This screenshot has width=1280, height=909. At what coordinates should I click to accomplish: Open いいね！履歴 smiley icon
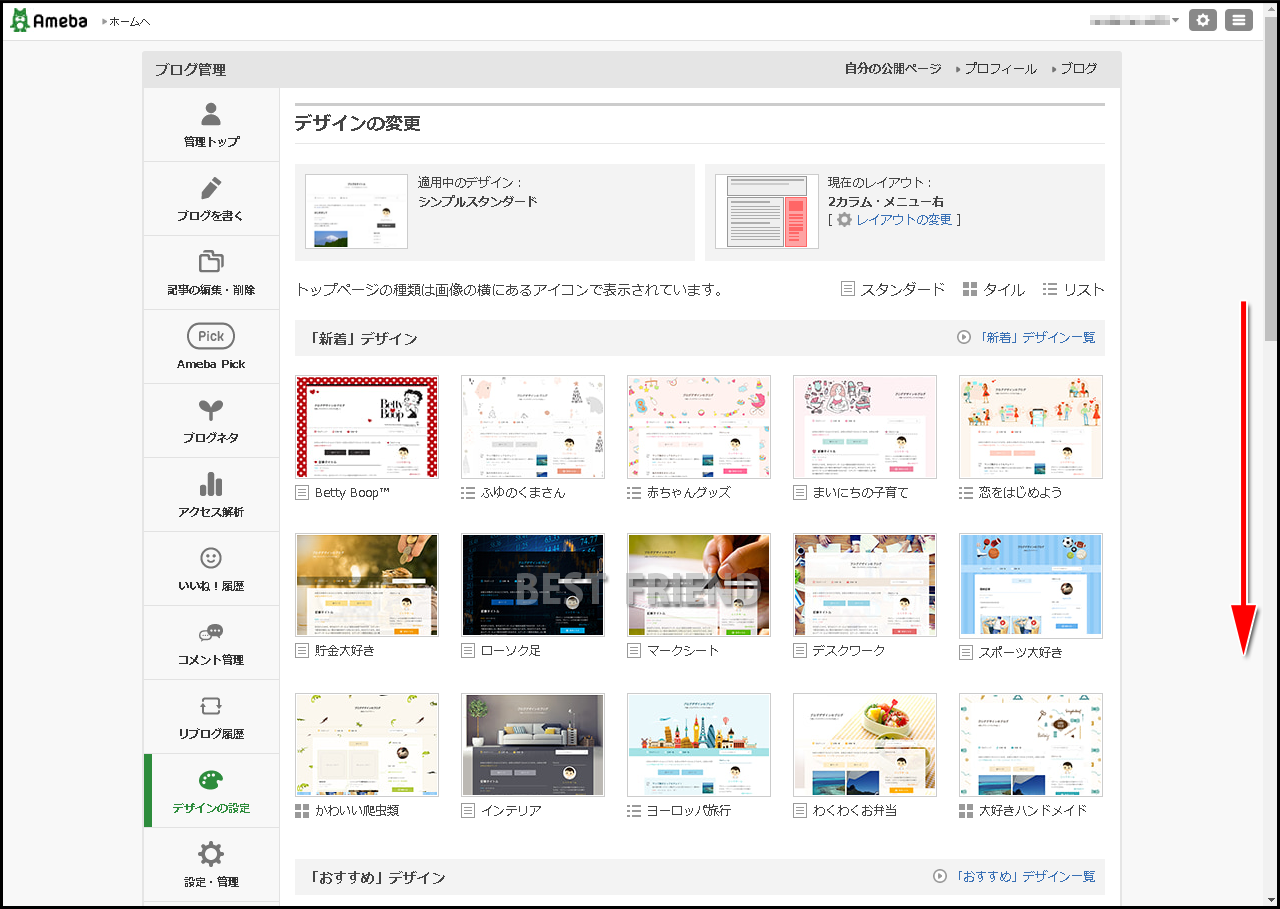pyautogui.click(x=211, y=558)
